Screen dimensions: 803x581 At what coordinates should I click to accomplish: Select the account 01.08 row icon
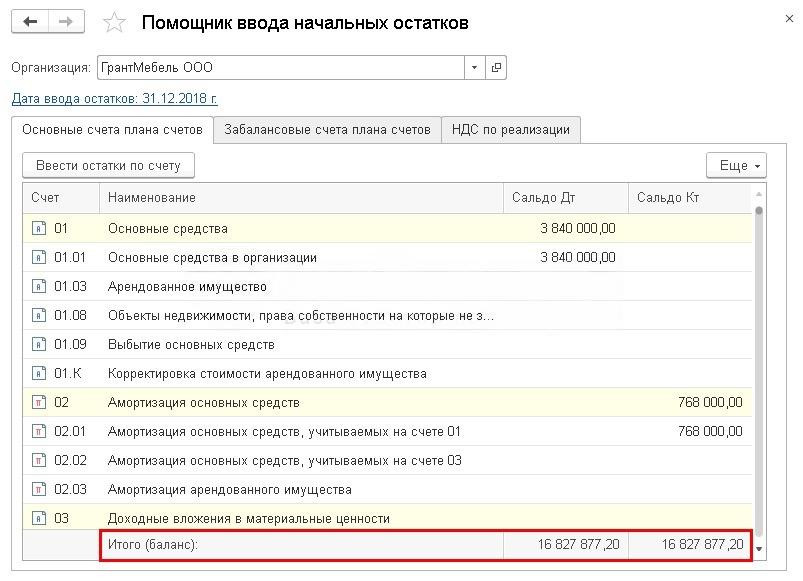pyautogui.click(x=39, y=315)
